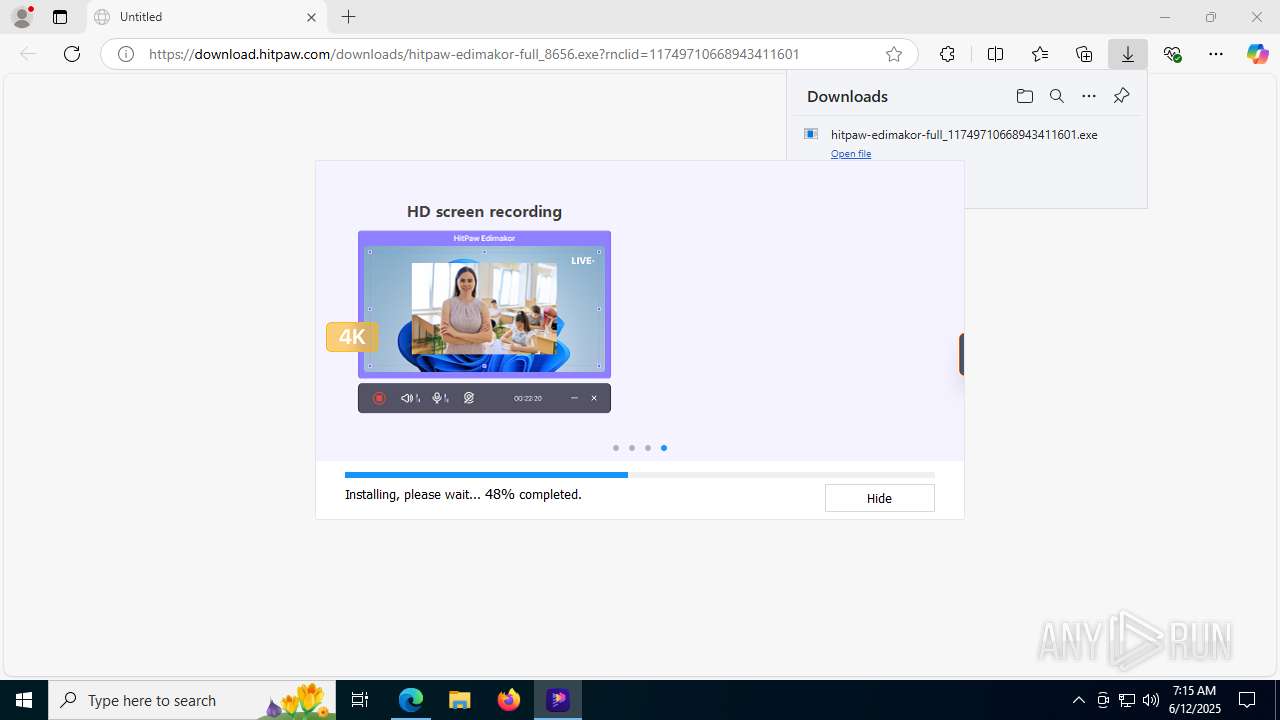Select the first carousel dot
1280x720 pixels.
coord(616,448)
